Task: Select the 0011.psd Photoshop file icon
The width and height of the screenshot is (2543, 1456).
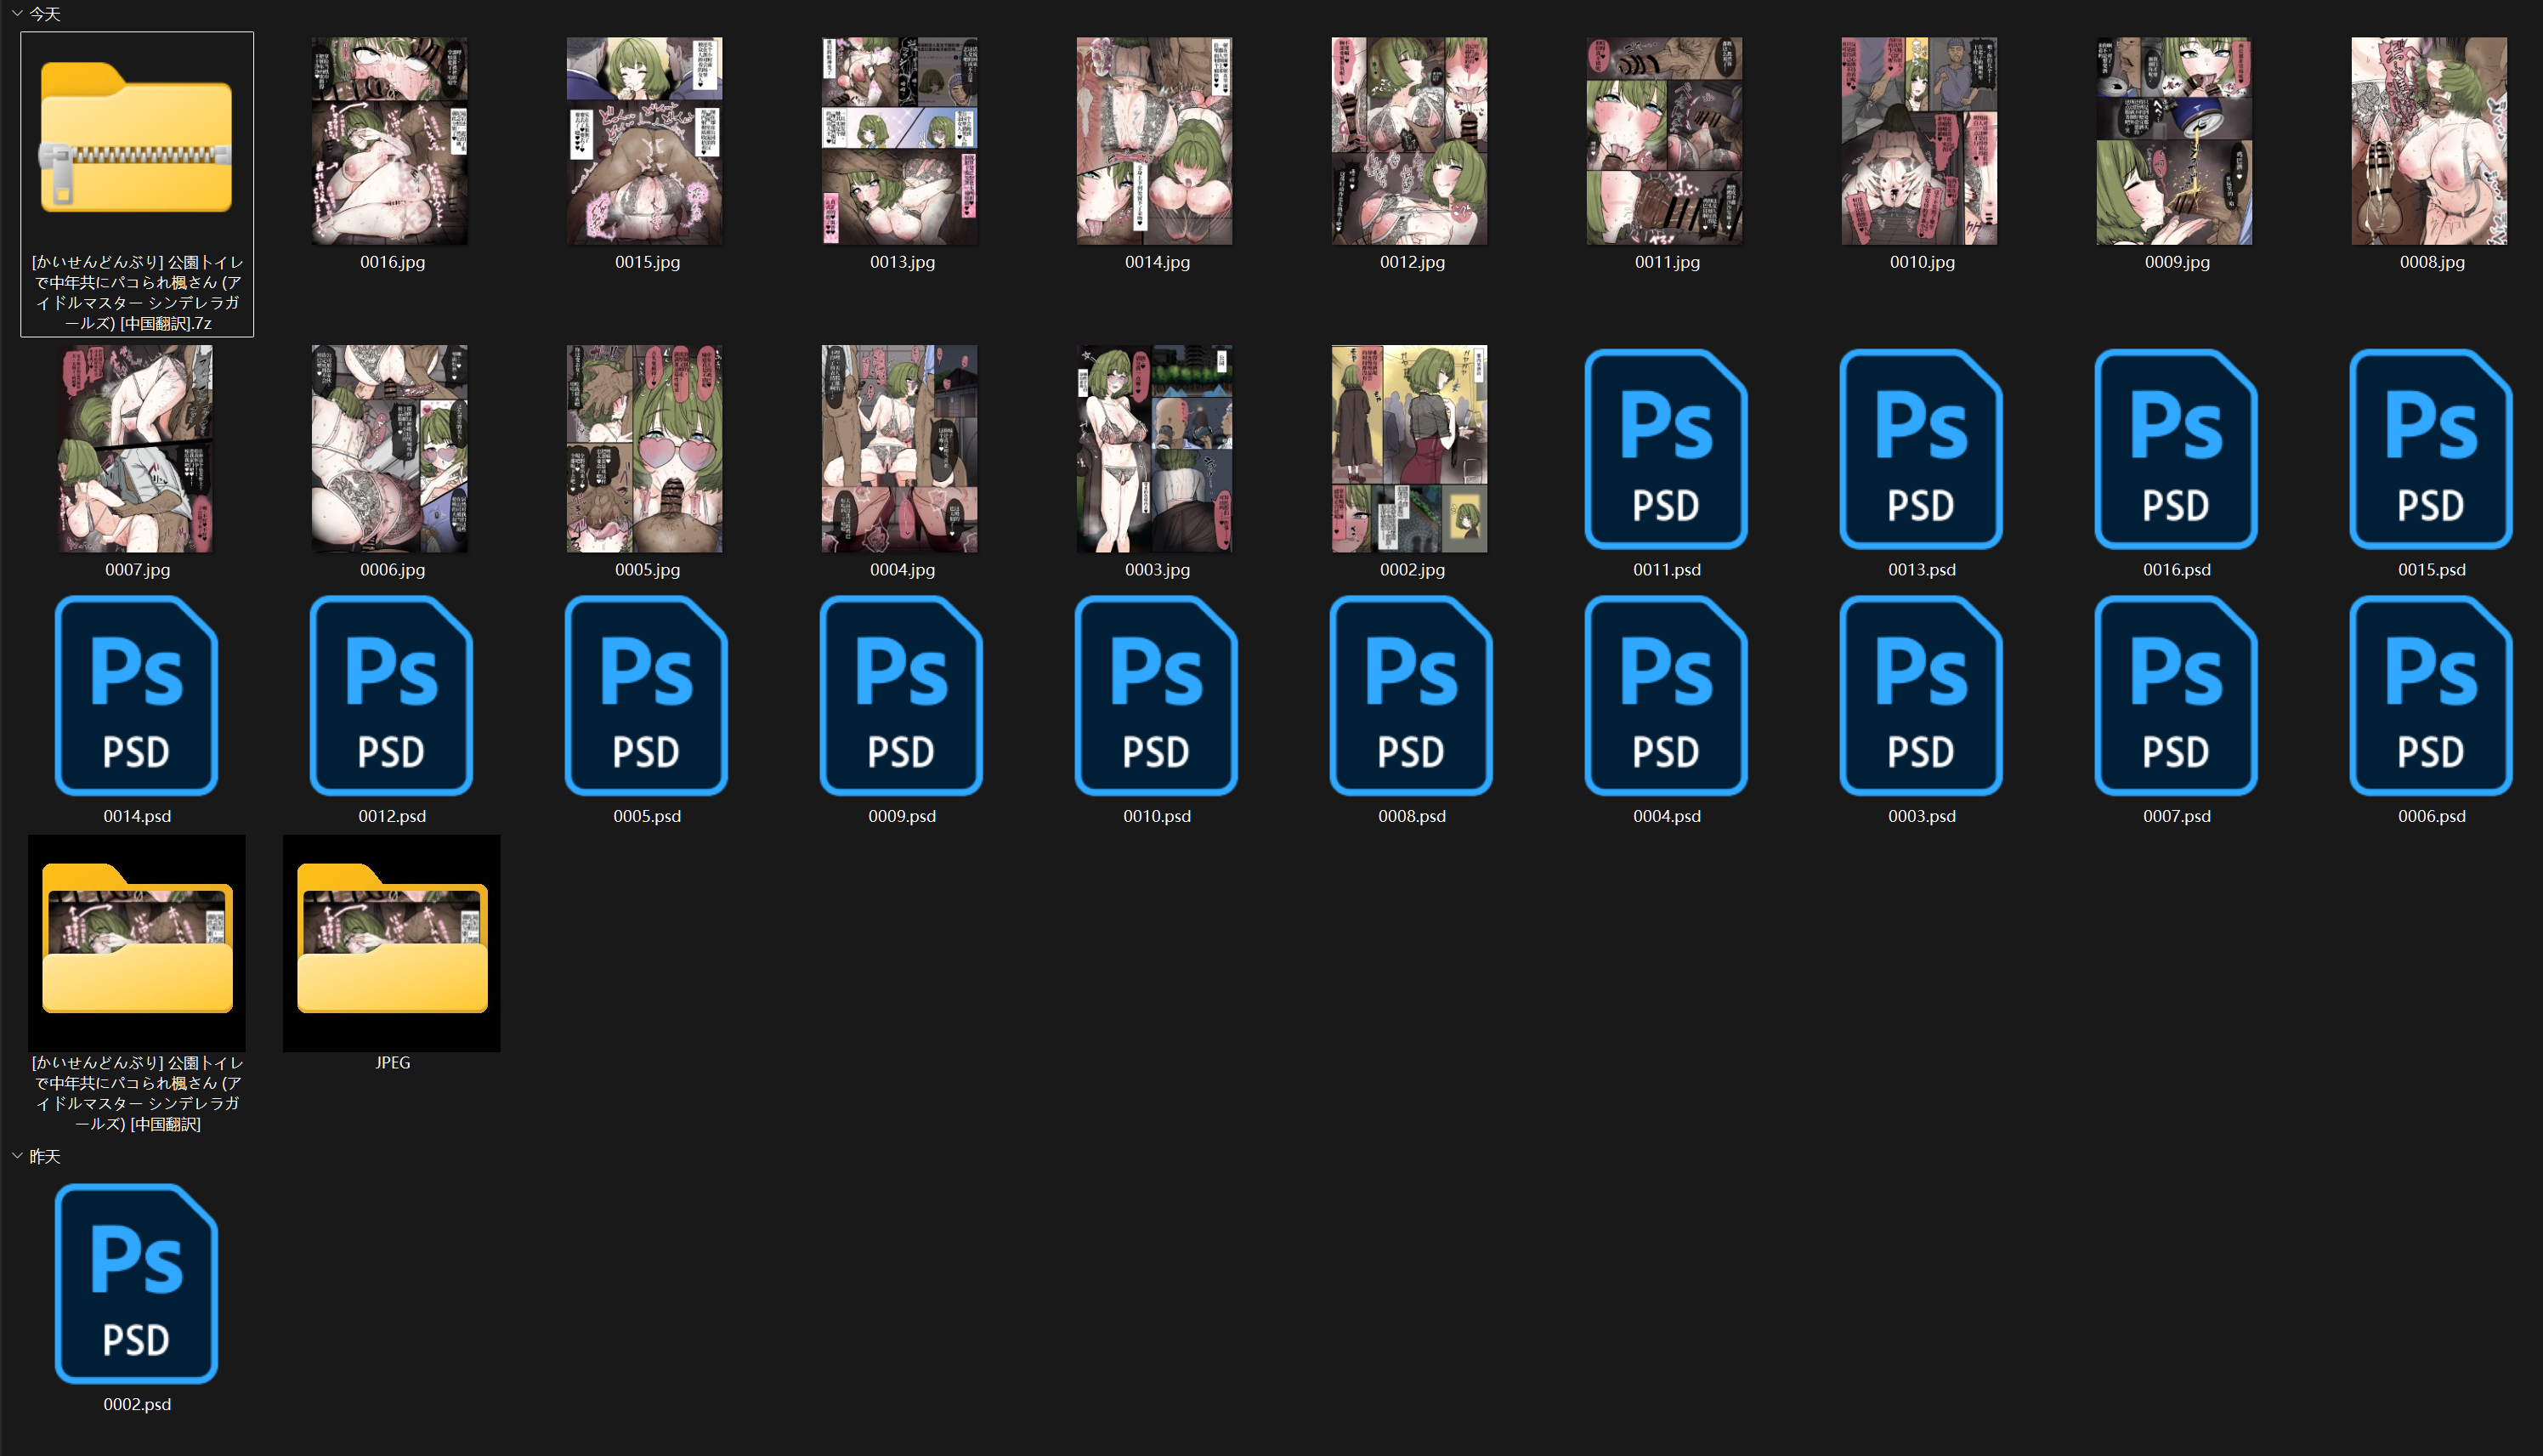Action: pos(1666,448)
